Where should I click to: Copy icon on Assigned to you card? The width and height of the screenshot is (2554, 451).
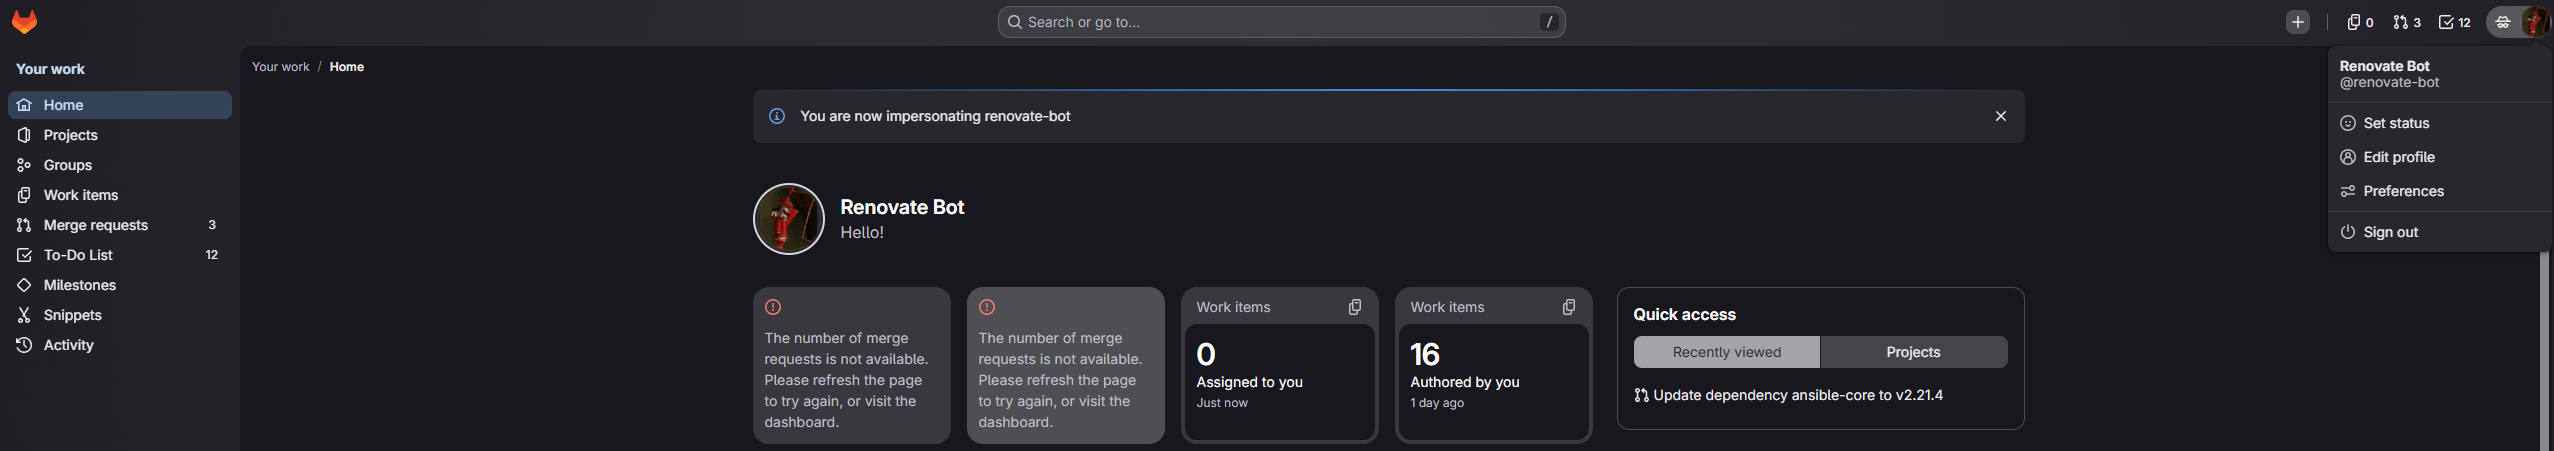[x=1355, y=307]
